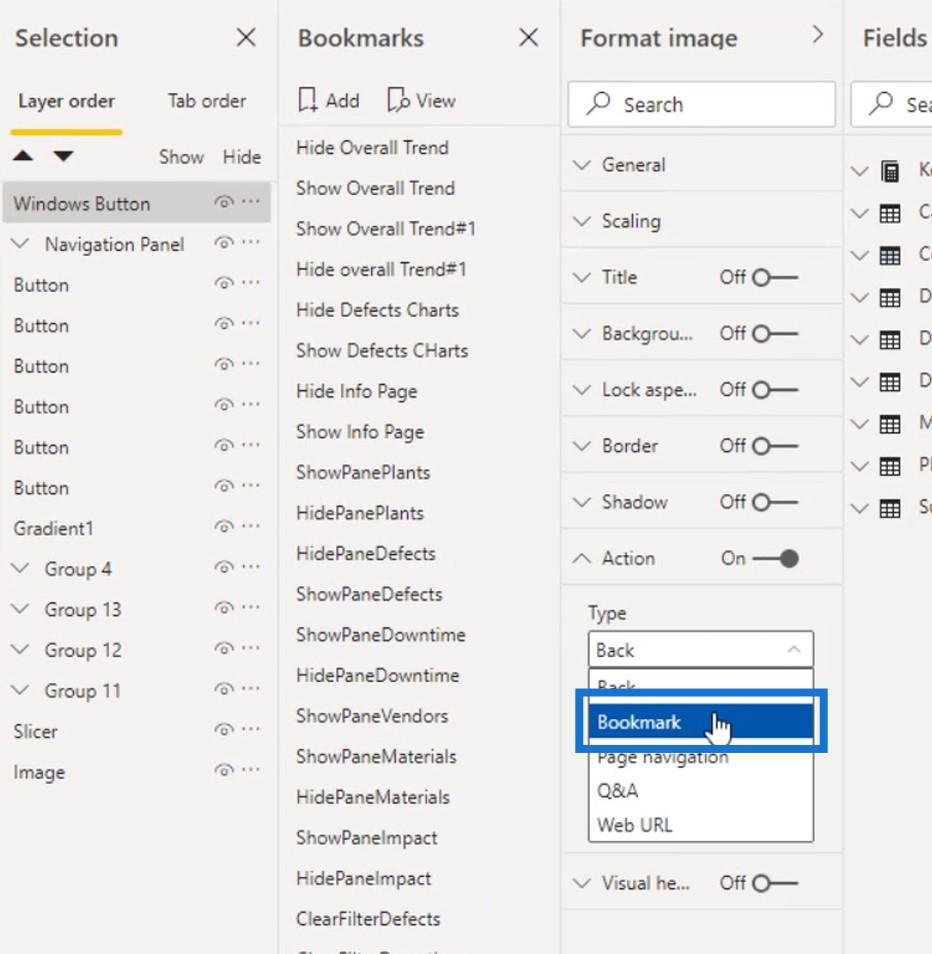Toggle visibility of Gradient1 layer
This screenshot has height=954, width=932.
pos(224,527)
